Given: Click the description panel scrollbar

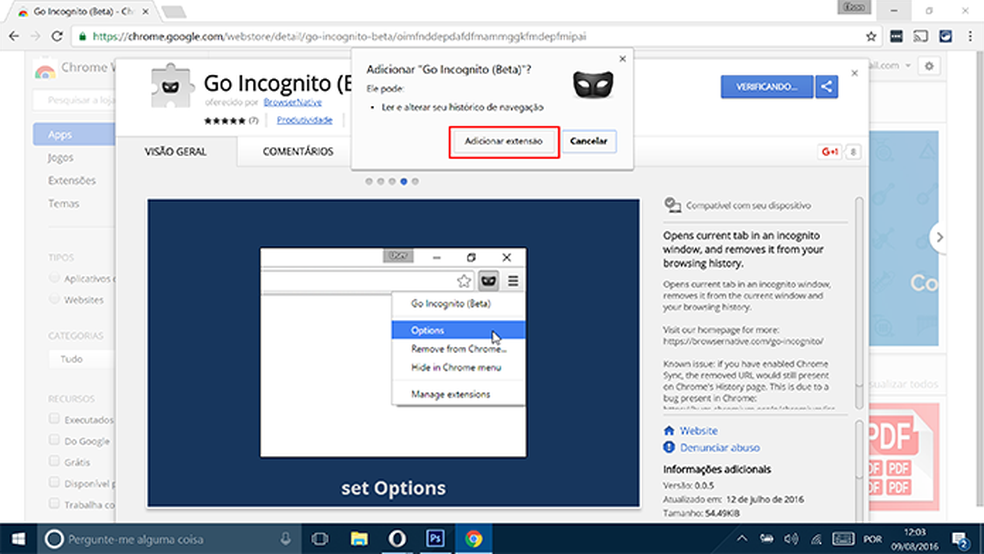Looking at the screenshot, I should pos(859,304).
